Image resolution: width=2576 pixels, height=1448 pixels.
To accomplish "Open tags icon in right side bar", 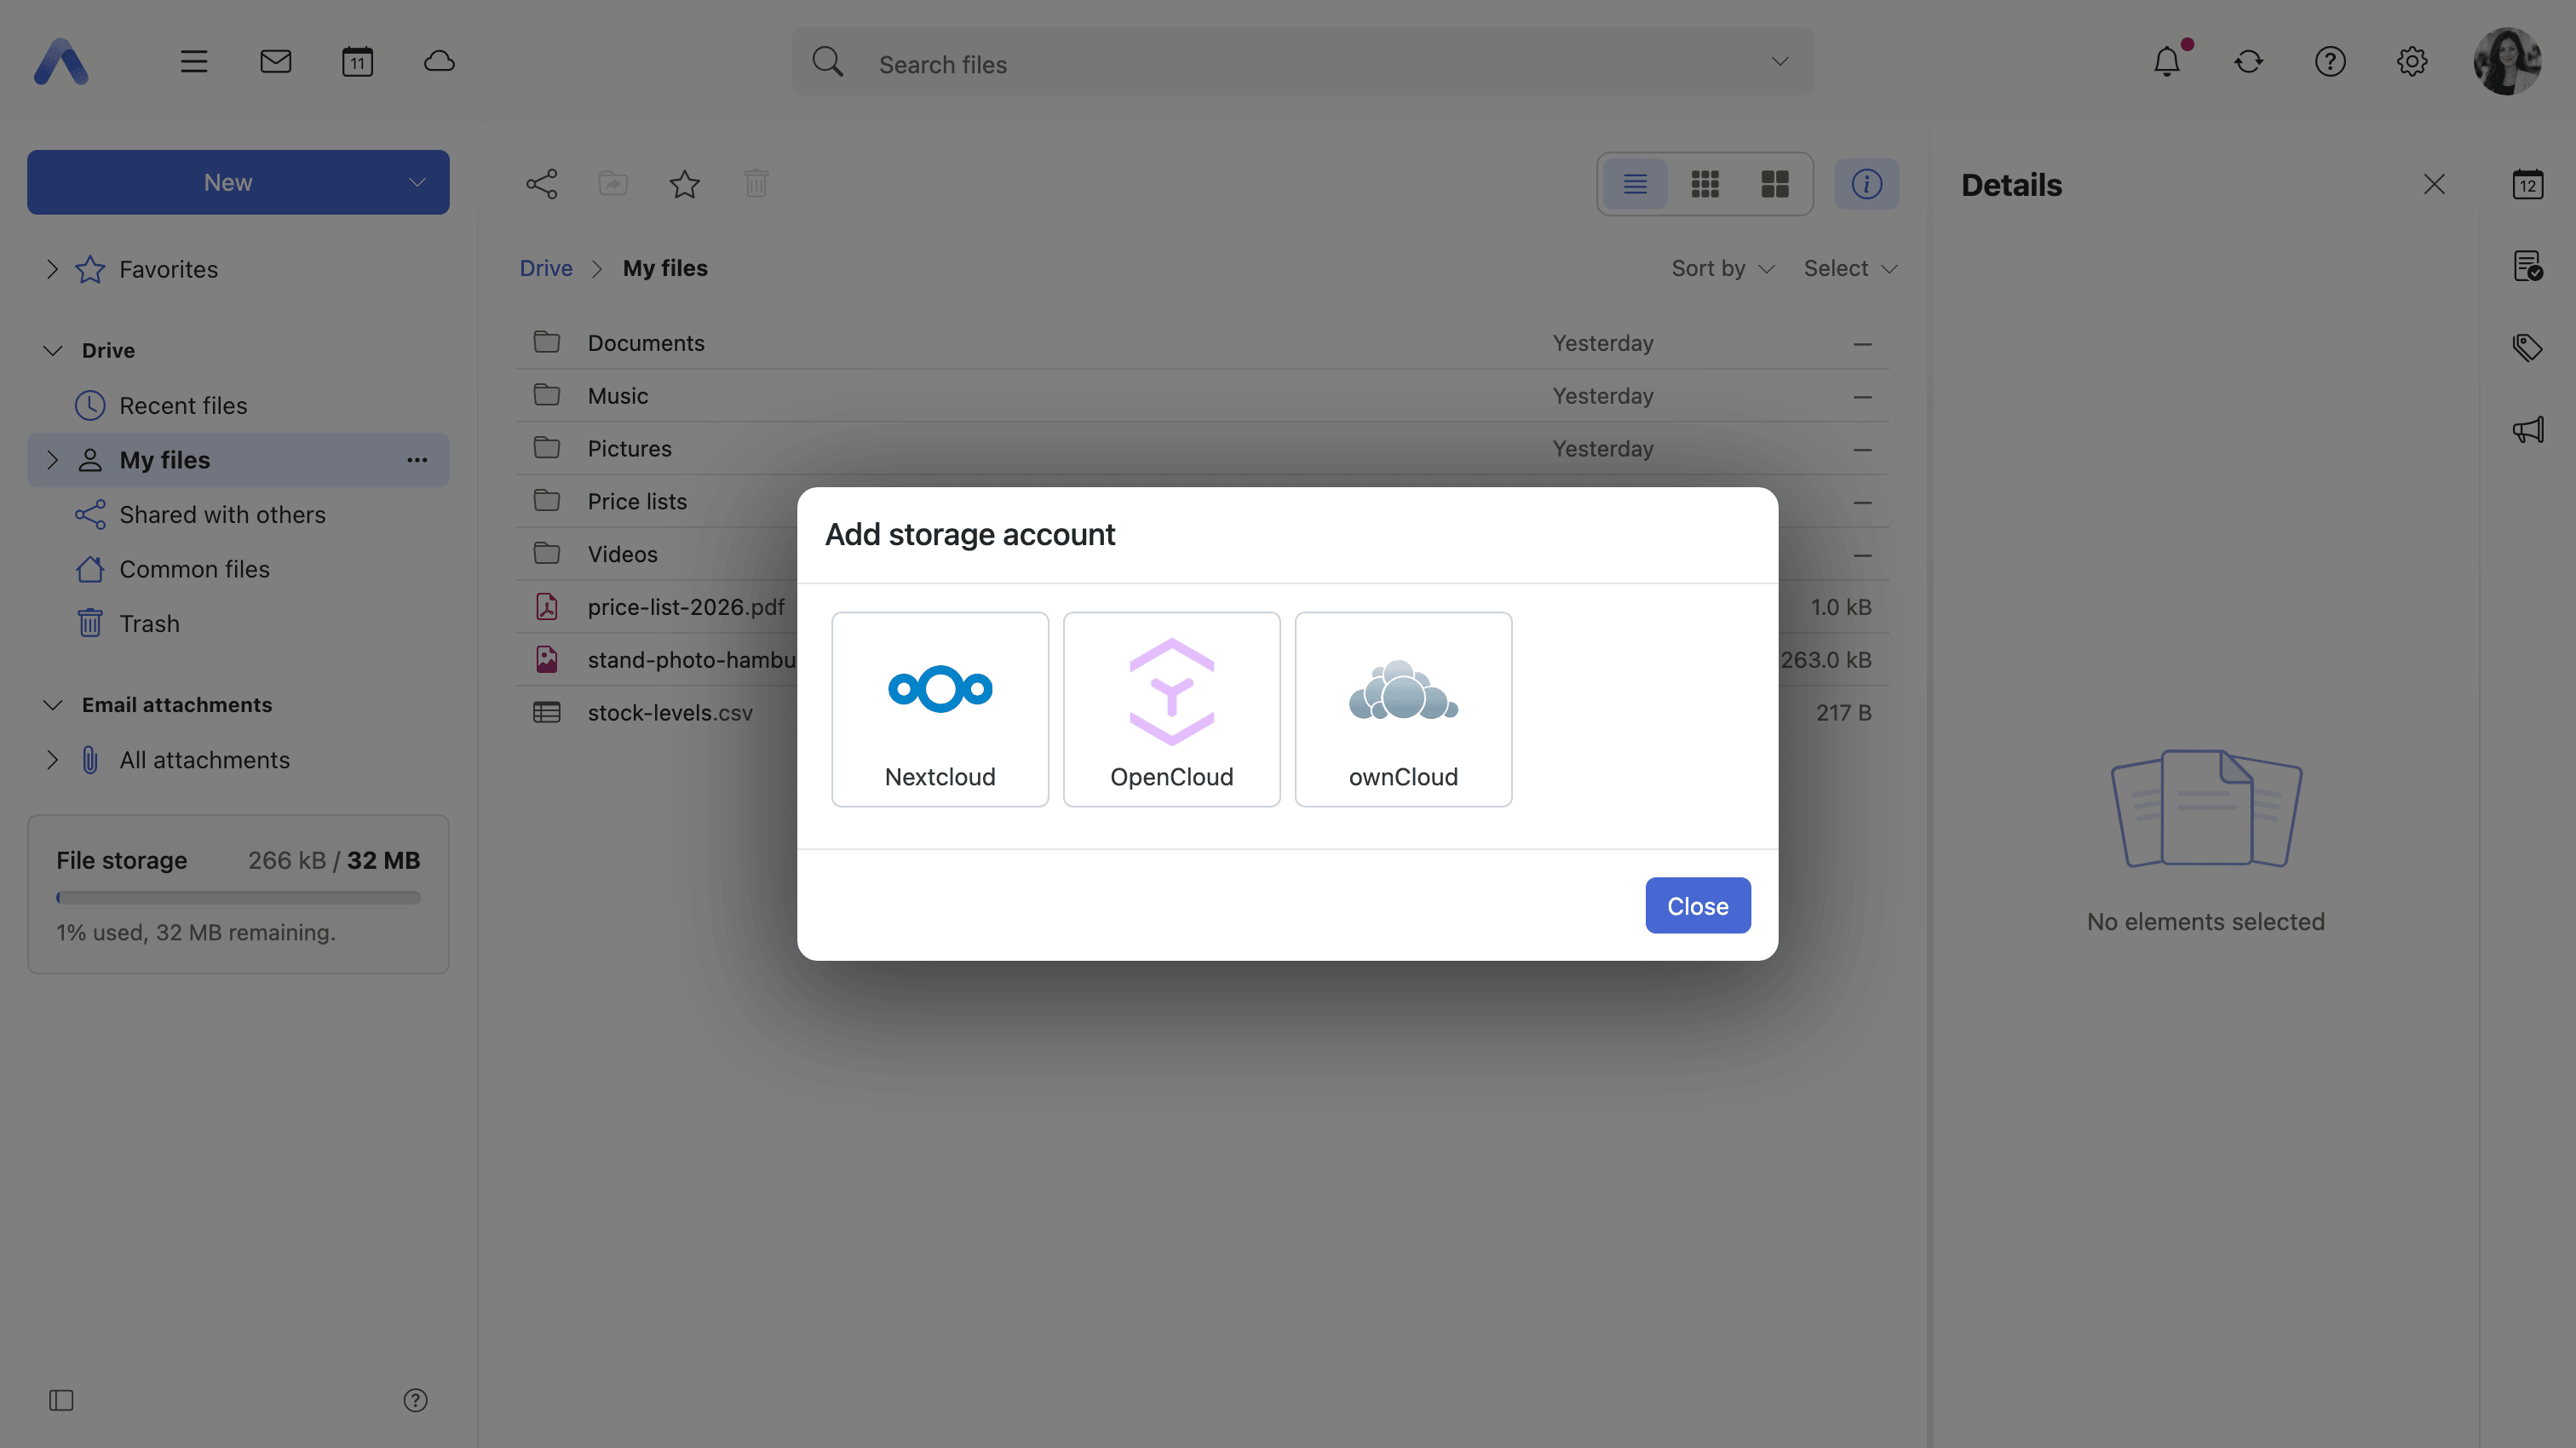I will (x=2527, y=348).
